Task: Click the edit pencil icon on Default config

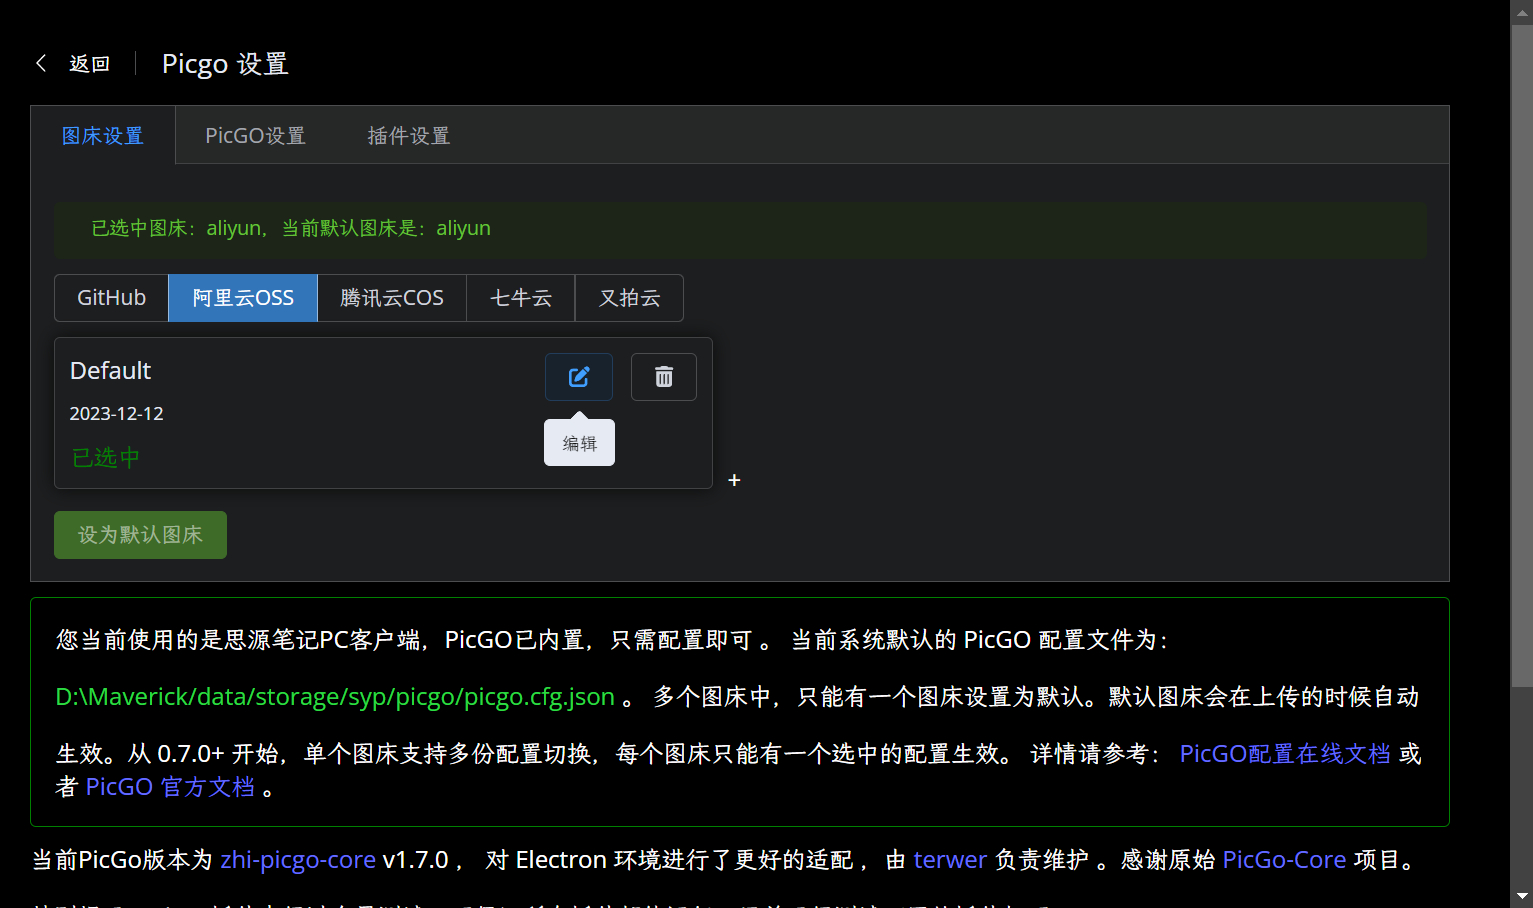Action: click(578, 377)
